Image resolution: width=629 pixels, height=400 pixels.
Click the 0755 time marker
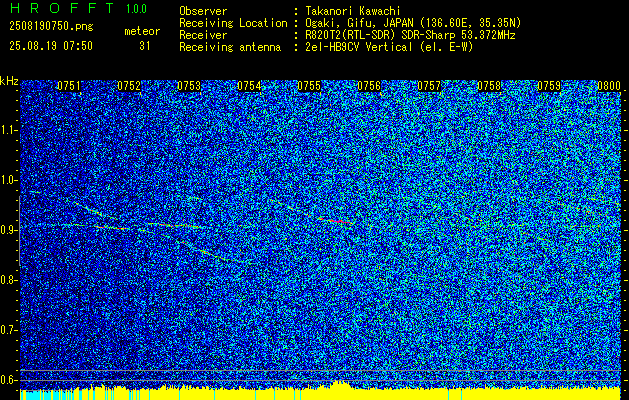pyautogui.click(x=309, y=86)
